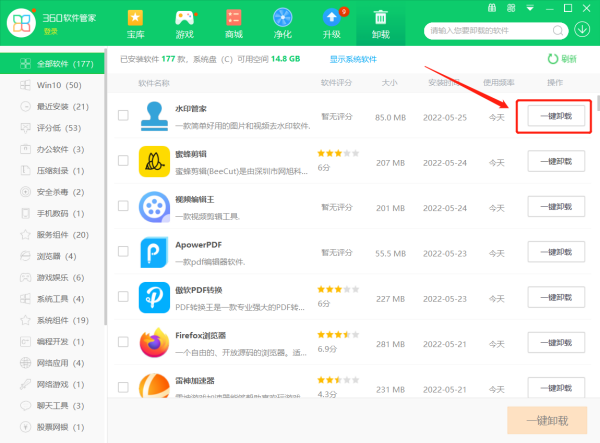Click the 刷新 refresh button

562,59
